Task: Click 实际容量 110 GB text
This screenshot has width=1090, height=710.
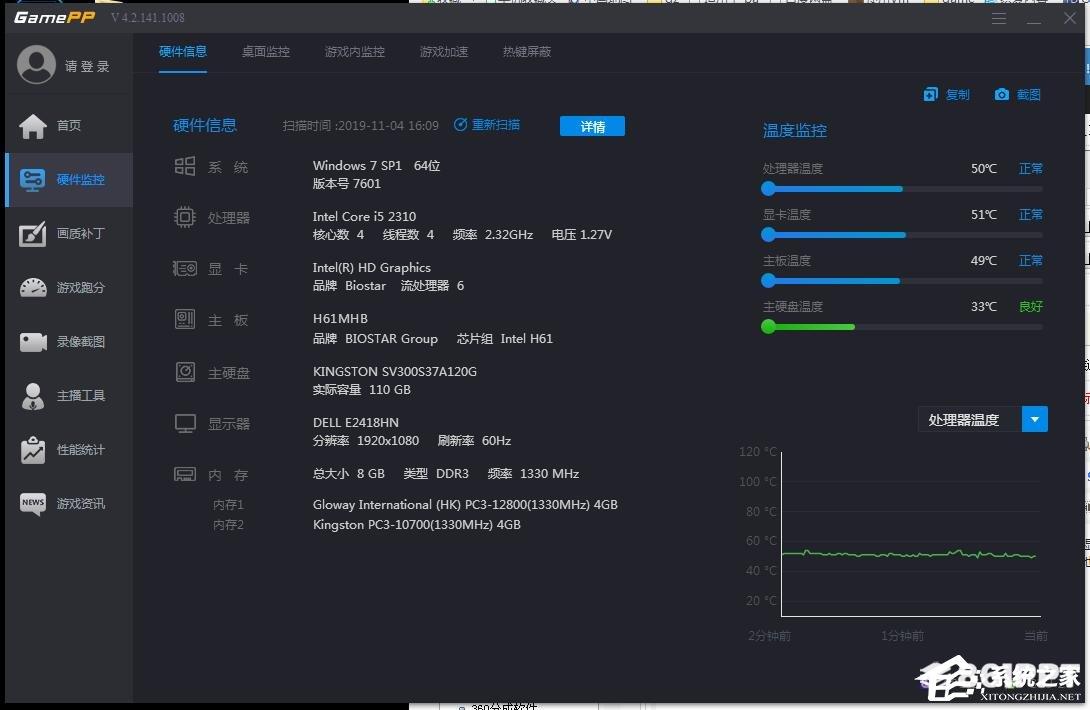Action: pyautogui.click(x=361, y=389)
